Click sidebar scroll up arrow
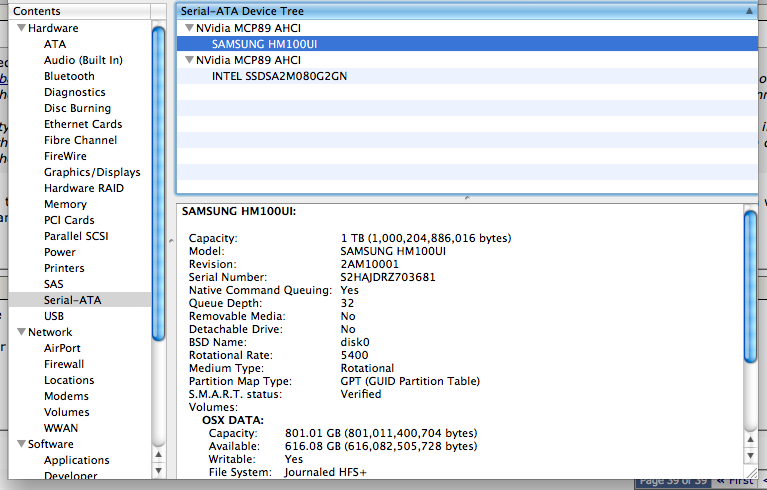 point(158,455)
